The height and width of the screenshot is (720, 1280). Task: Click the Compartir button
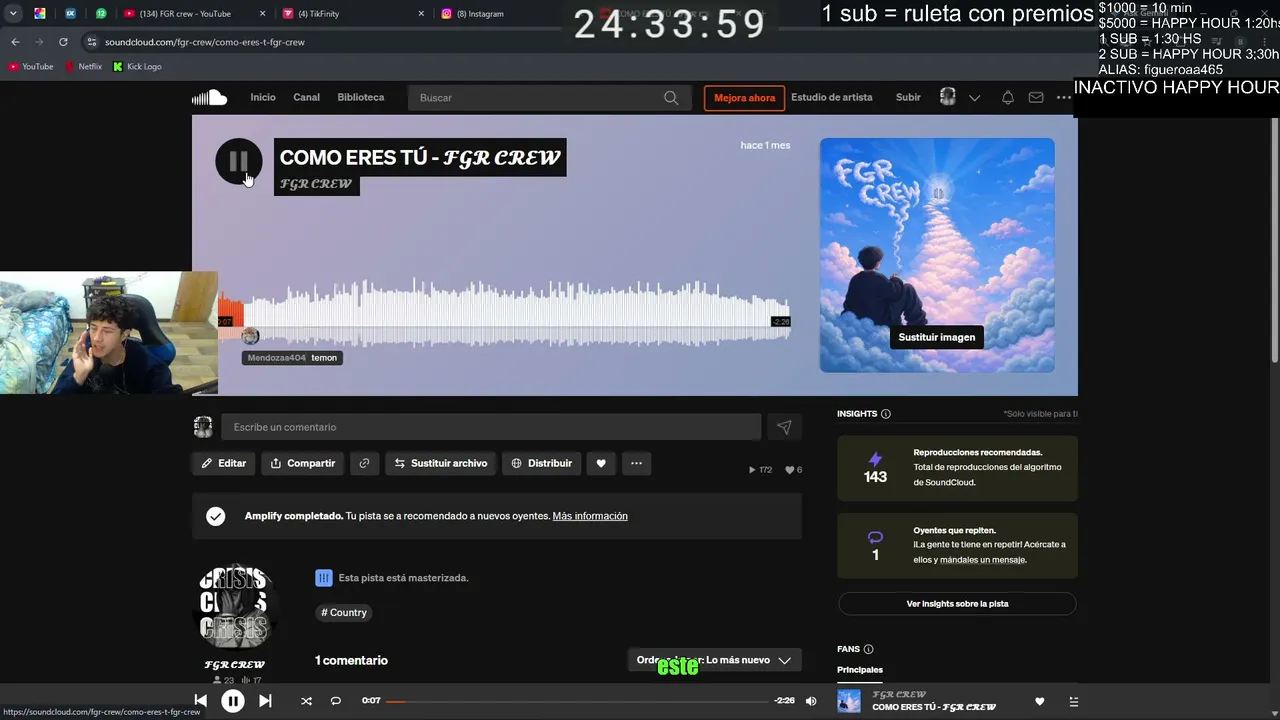pyautogui.click(x=303, y=463)
